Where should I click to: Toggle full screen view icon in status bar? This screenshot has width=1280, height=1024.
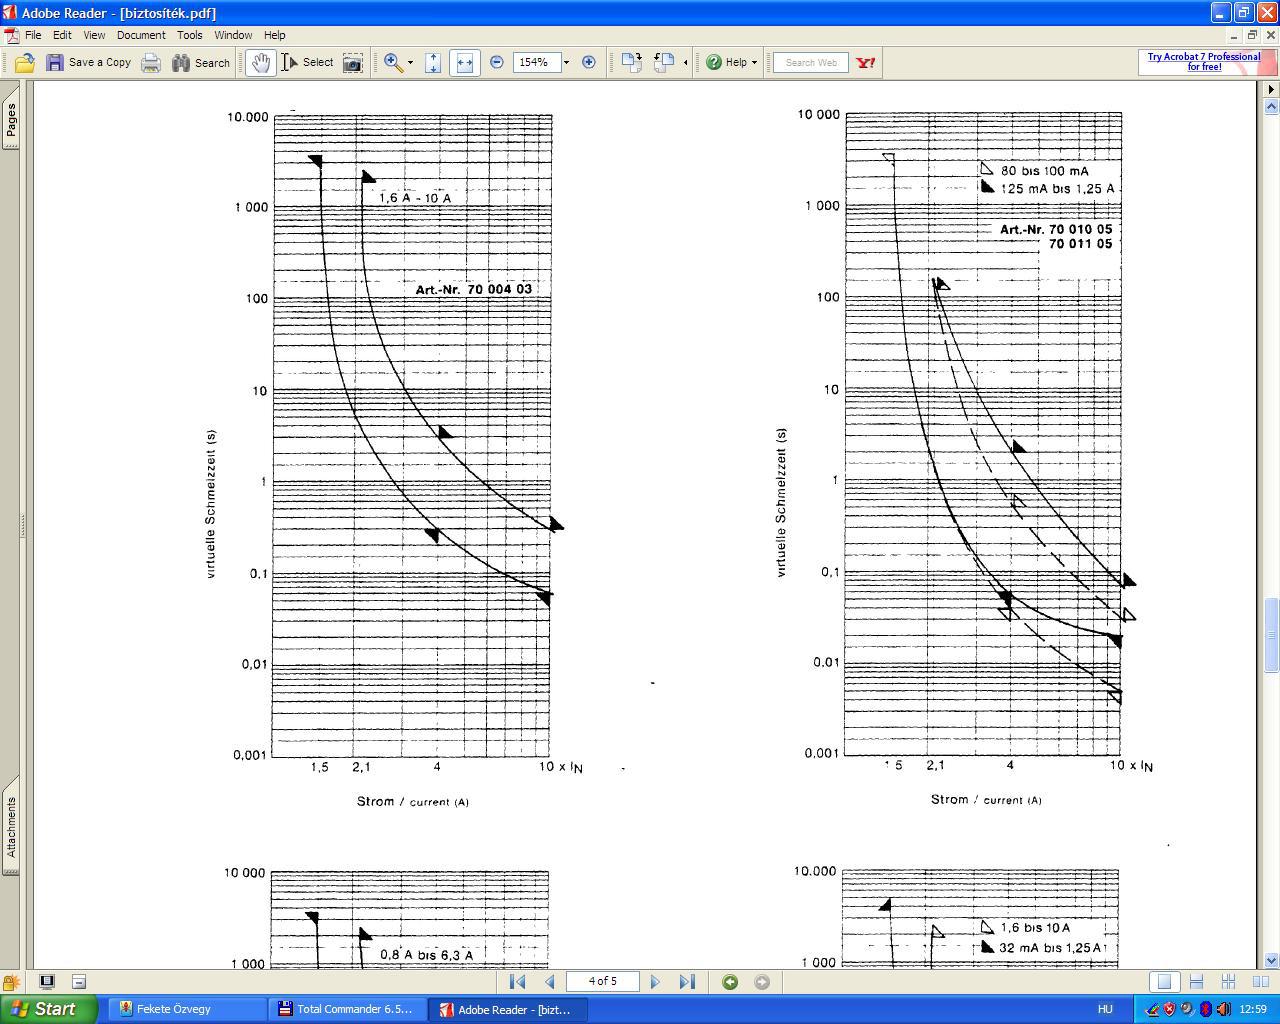coord(47,982)
